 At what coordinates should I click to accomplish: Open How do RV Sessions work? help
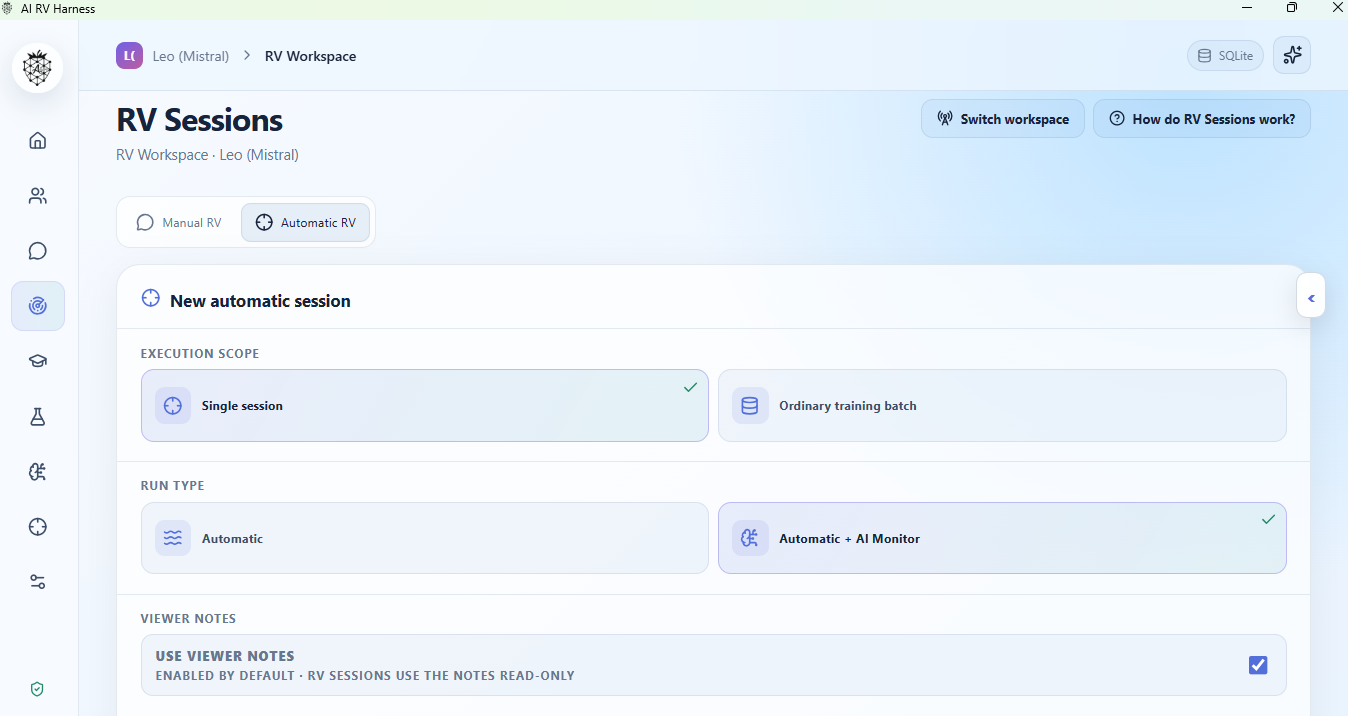(1202, 119)
